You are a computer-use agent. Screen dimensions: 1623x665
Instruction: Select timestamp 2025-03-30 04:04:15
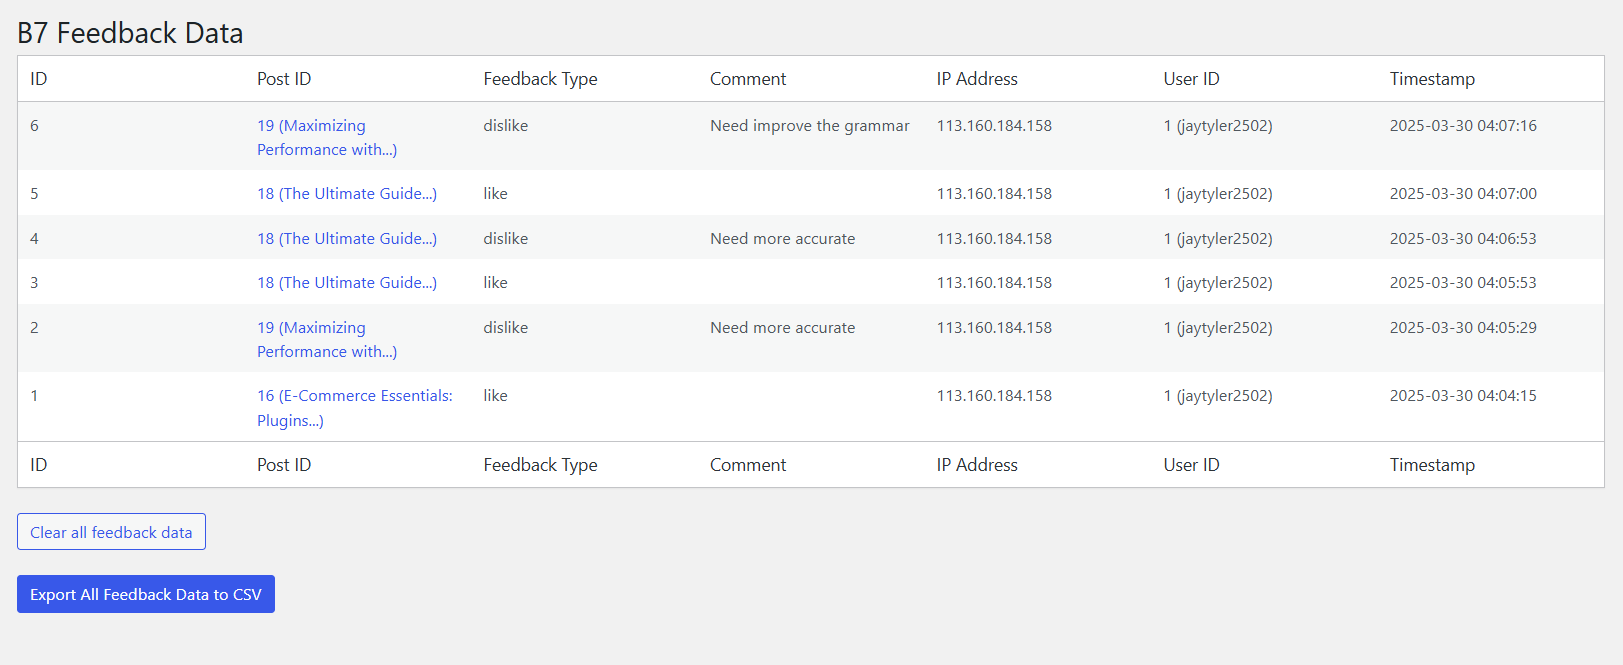click(1463, 395)
